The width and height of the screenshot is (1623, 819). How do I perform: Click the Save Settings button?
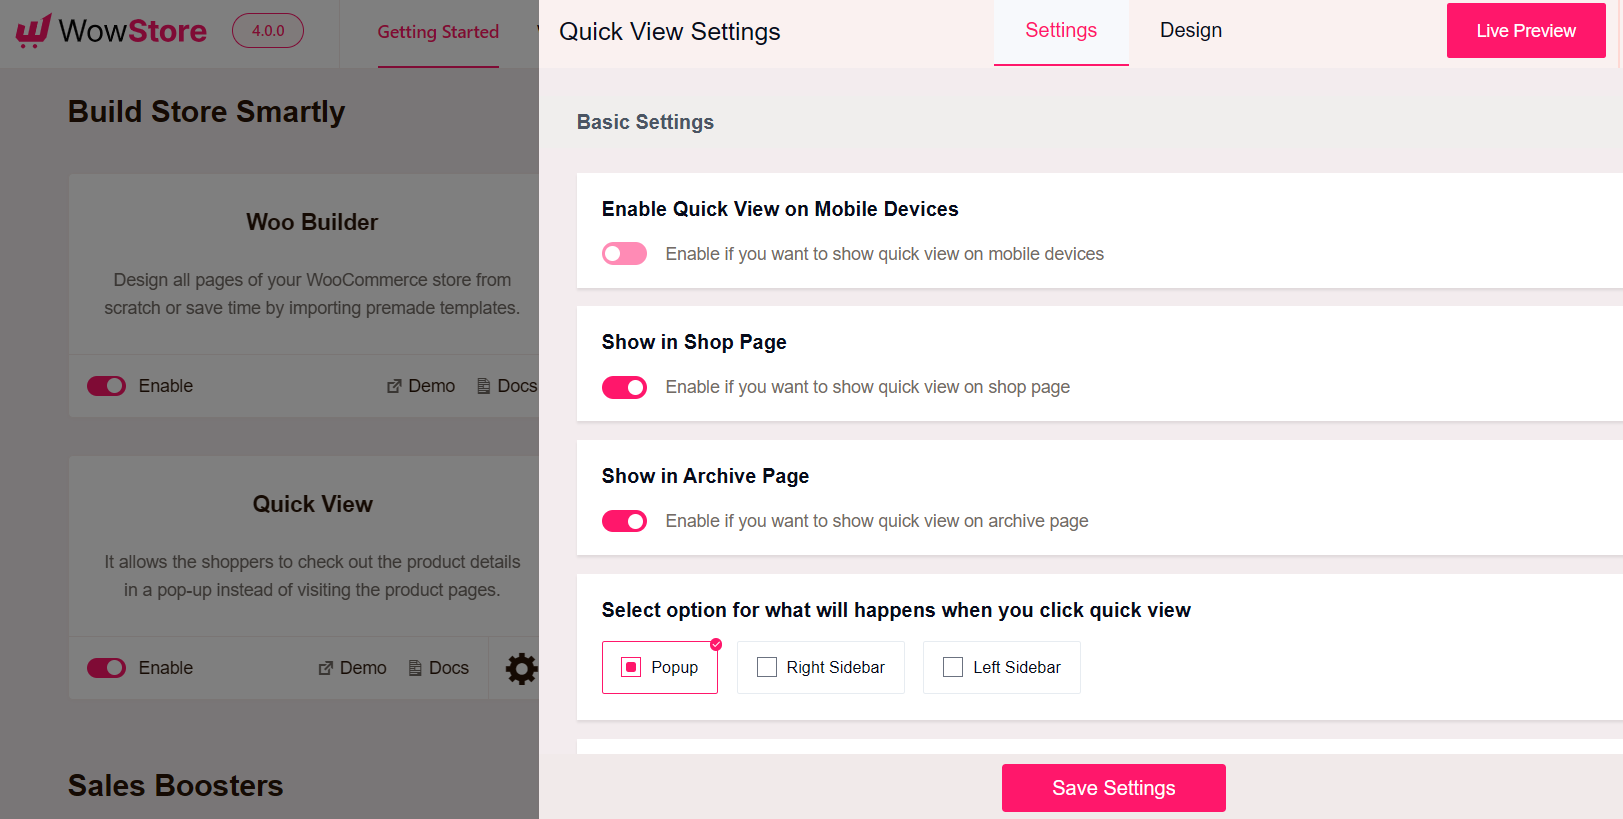[x=1113, y=788]
